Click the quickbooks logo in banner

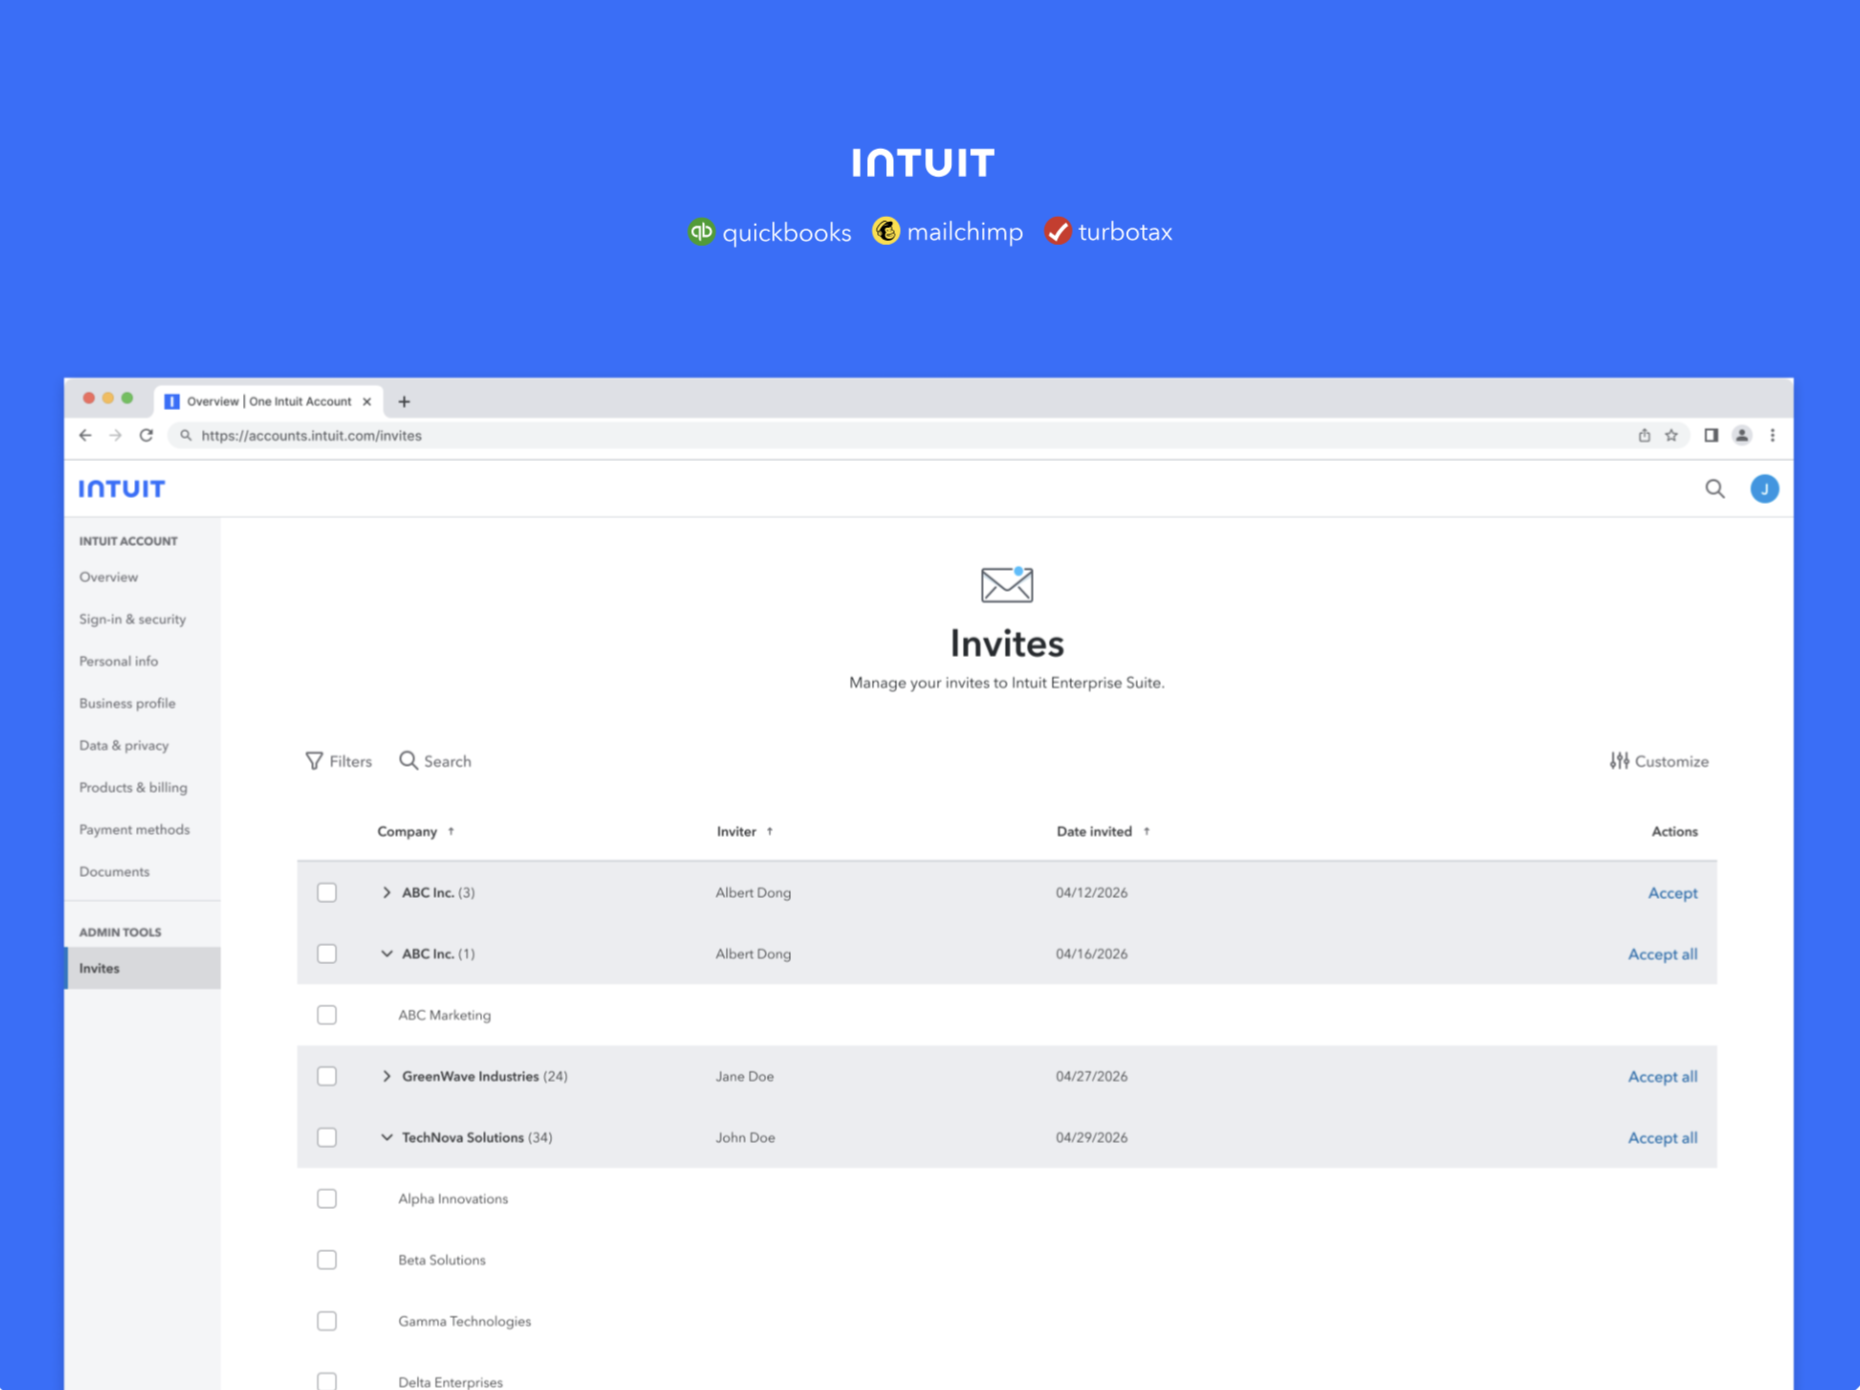769,232
